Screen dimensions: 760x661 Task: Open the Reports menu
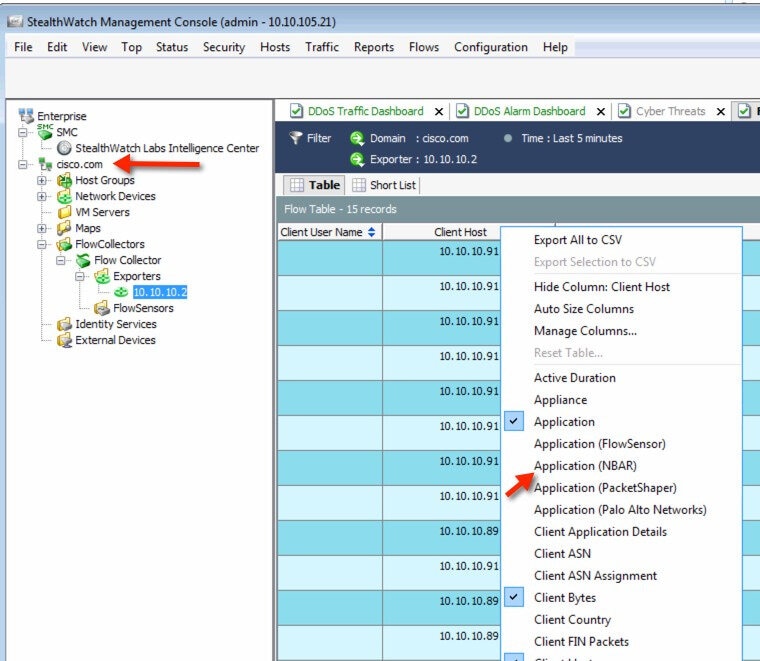374,47
